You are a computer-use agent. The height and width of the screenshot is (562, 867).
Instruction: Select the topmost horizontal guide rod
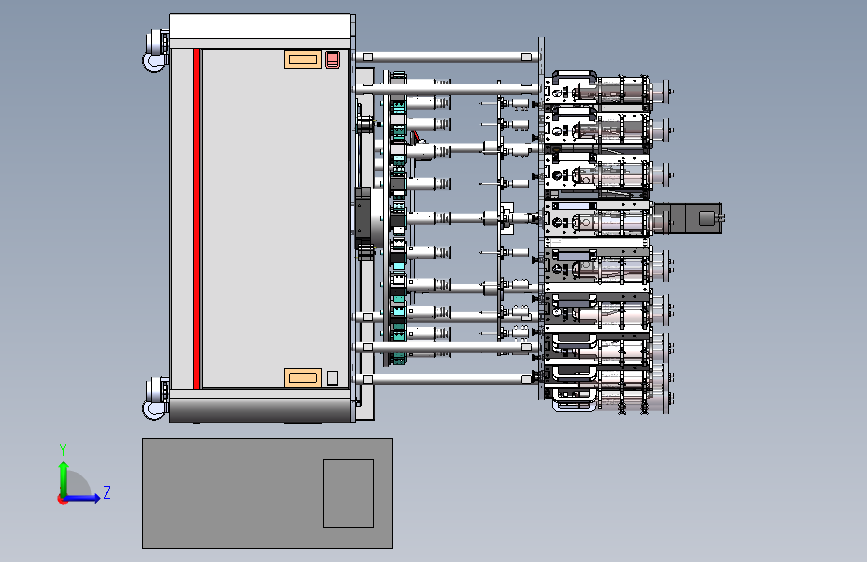447,57
